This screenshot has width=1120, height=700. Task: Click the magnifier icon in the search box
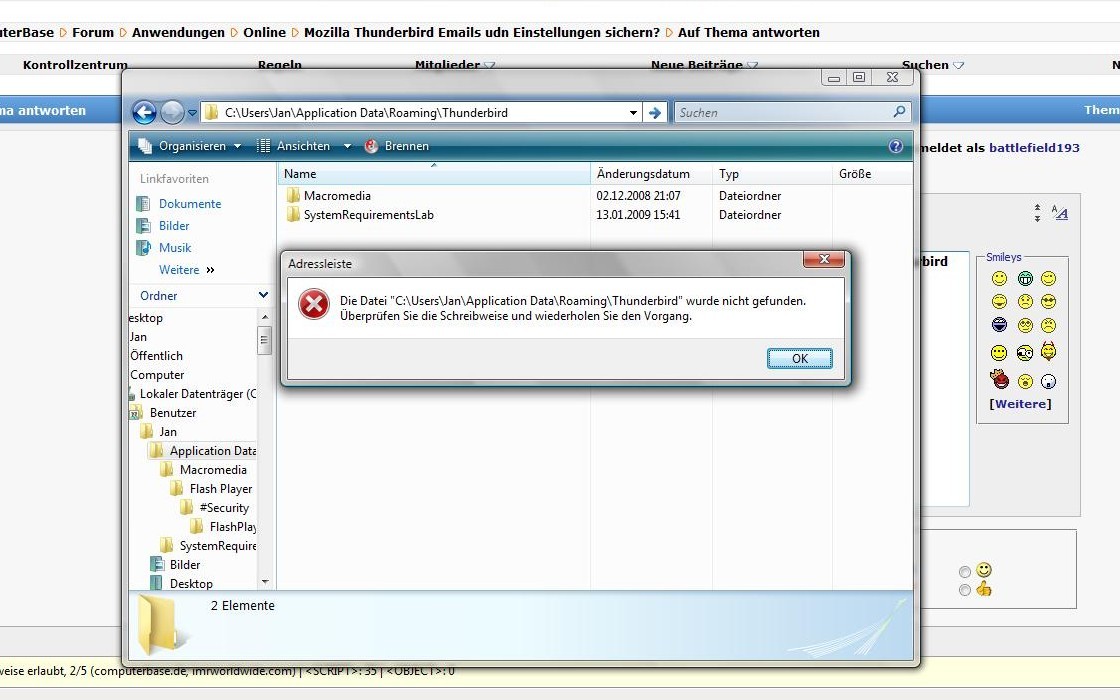pyautogui.click(x=899, y=111)
